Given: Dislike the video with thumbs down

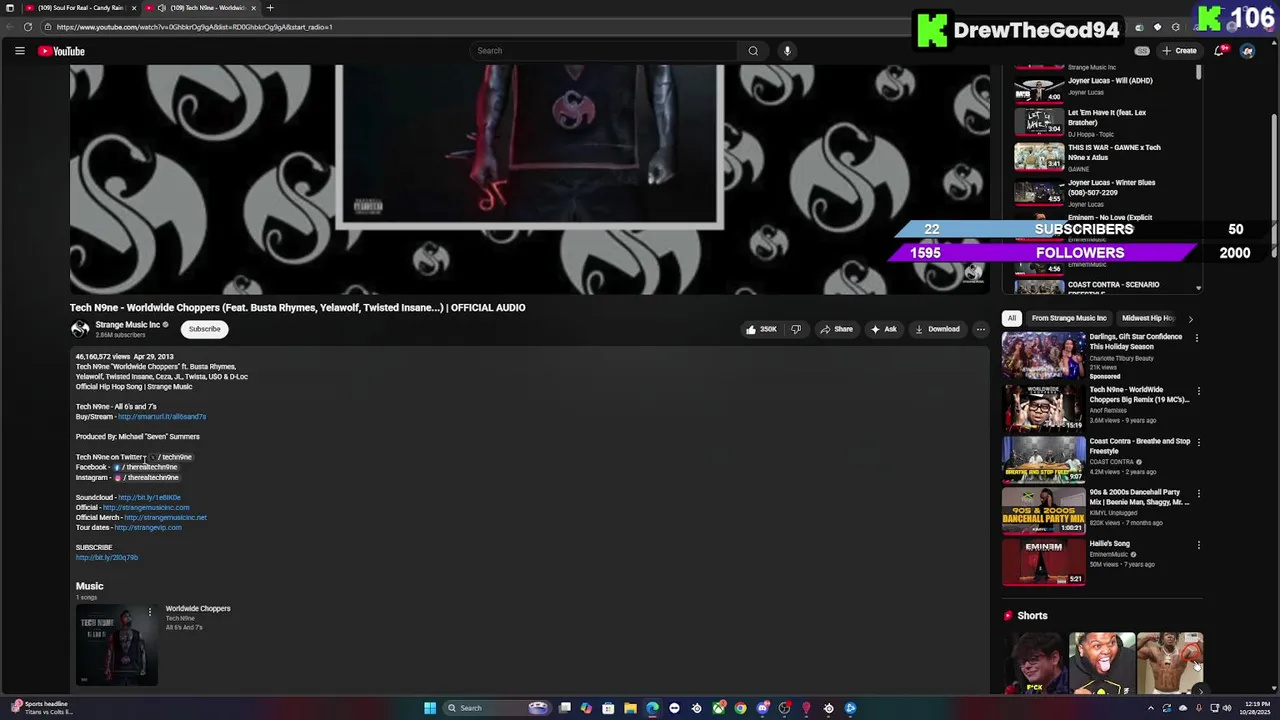Looking at the screenshot, I should 796,329.
